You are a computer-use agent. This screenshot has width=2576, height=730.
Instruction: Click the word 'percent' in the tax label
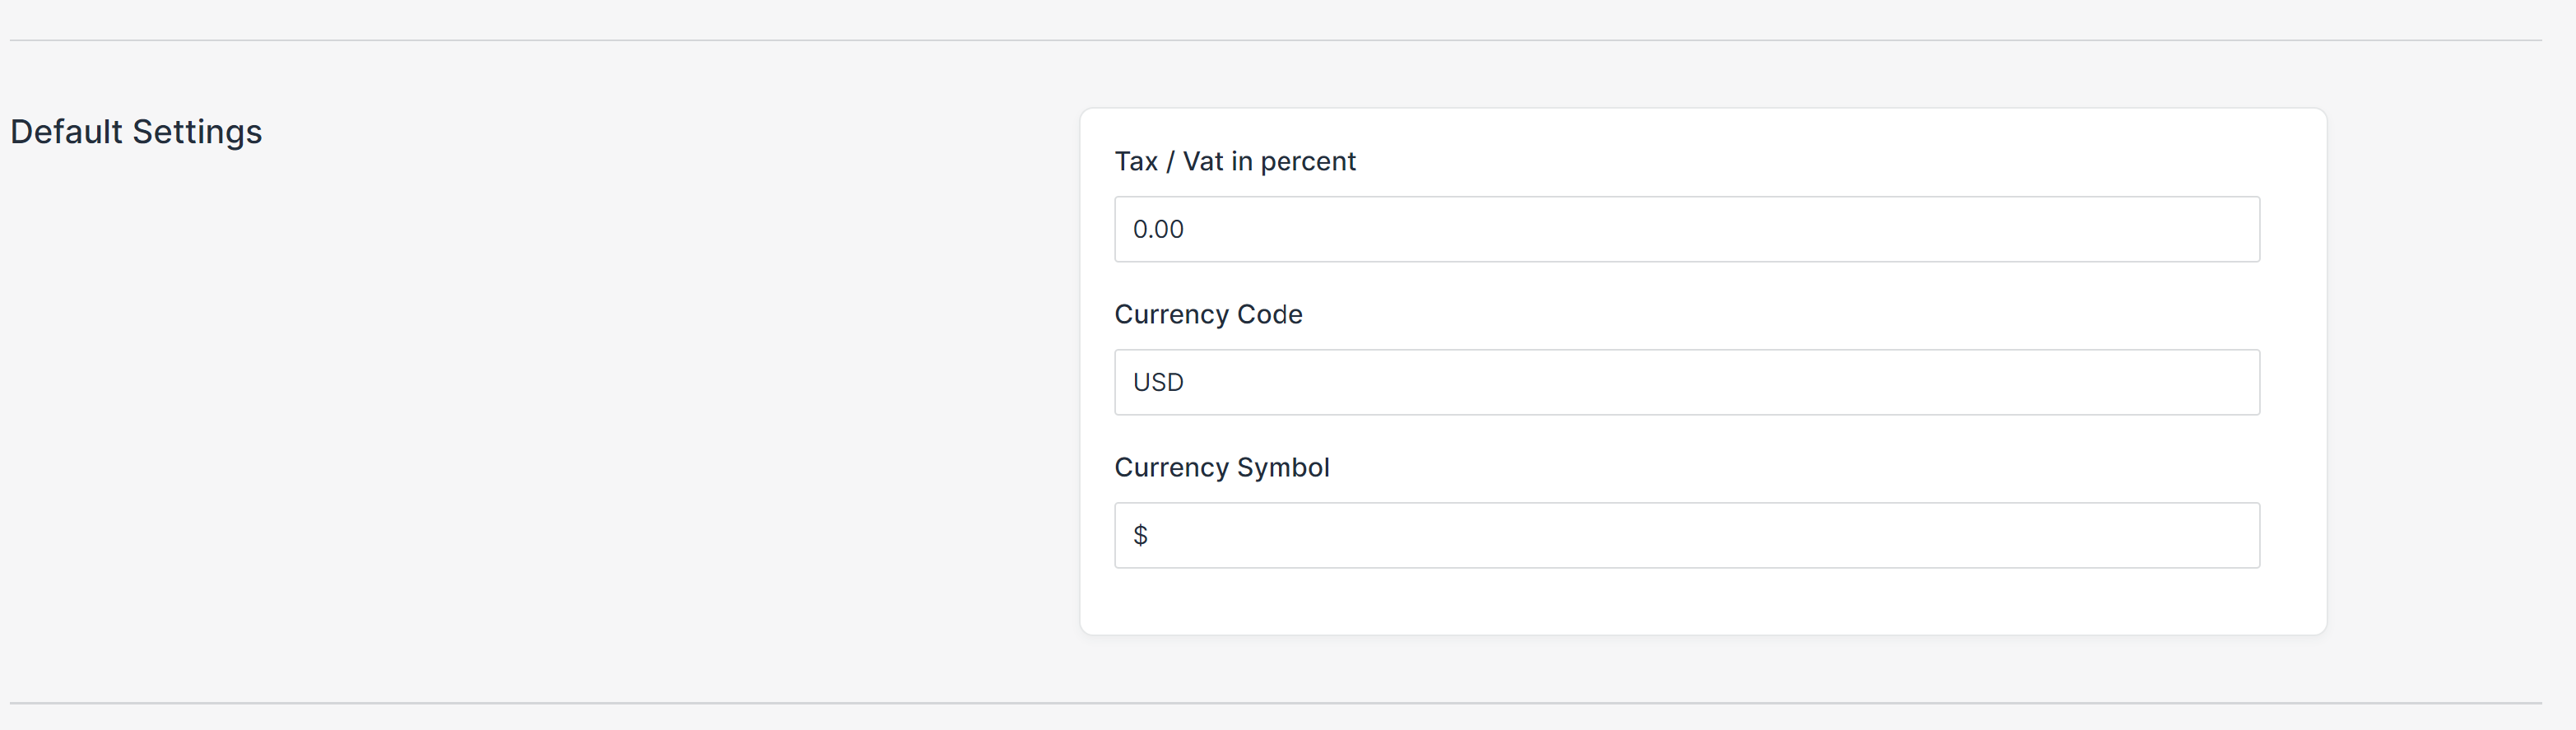(1308, 161)
